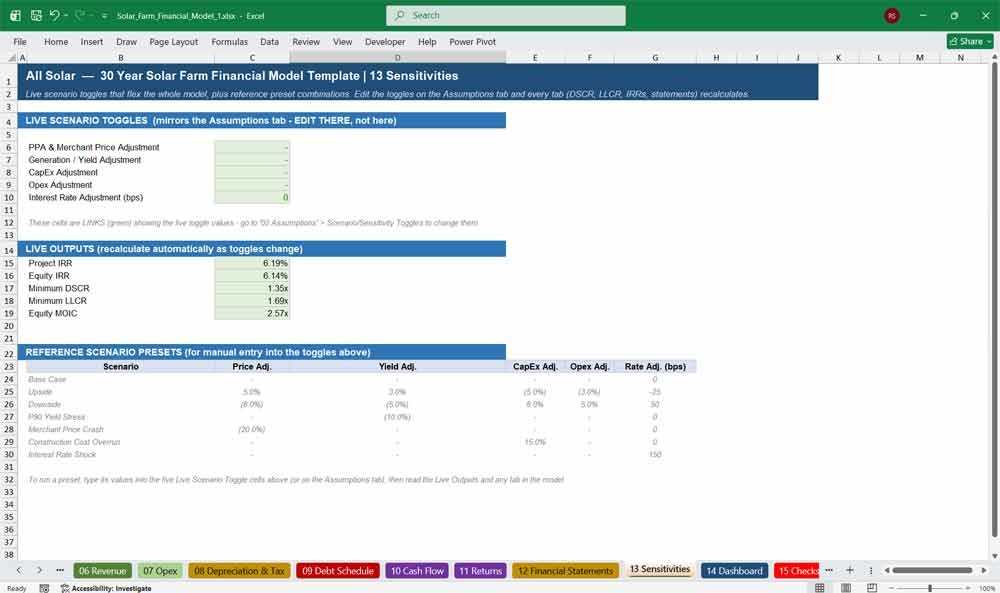Image resolution: width=1000 pixels, height=593 pixels.
Task: Select the Equity IRR value 6.14%
Action: point(252,275)
